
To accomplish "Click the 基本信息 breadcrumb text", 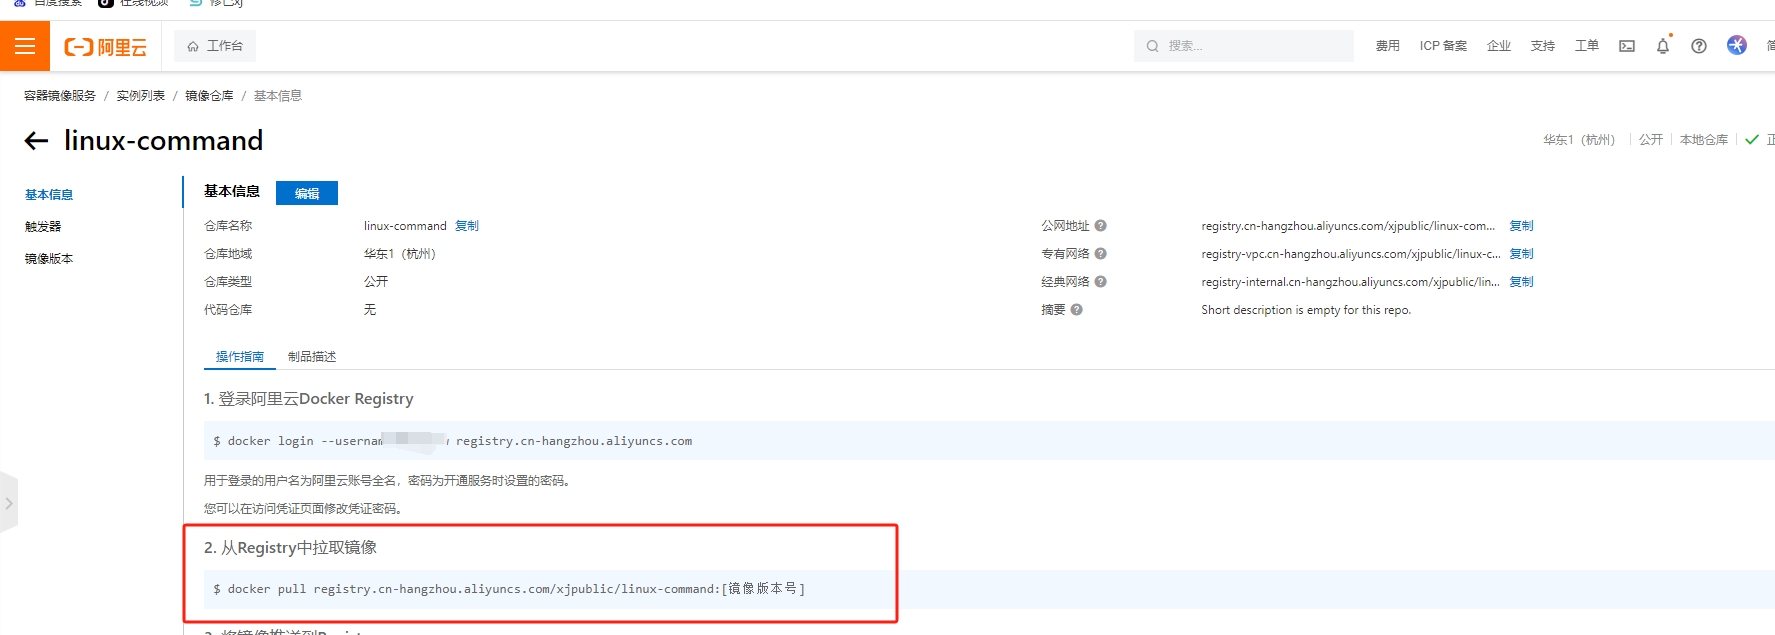I will 278,96.
